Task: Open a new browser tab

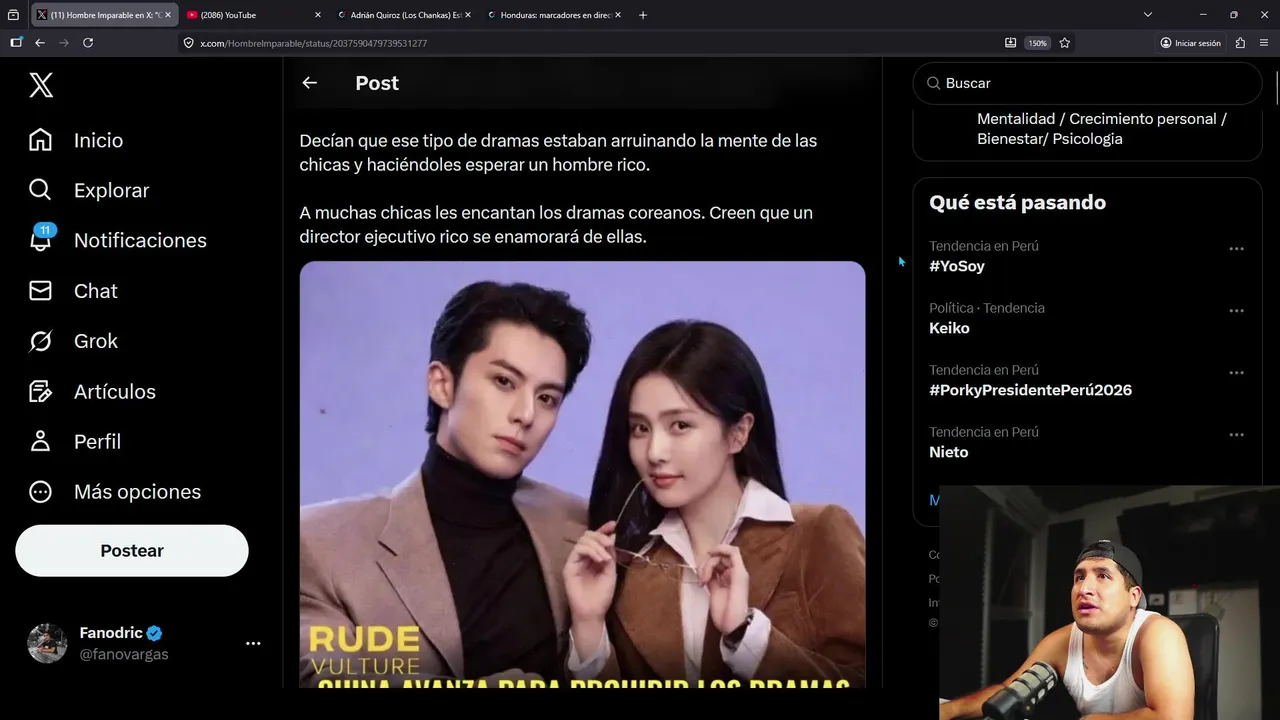Action: (643, 15)
